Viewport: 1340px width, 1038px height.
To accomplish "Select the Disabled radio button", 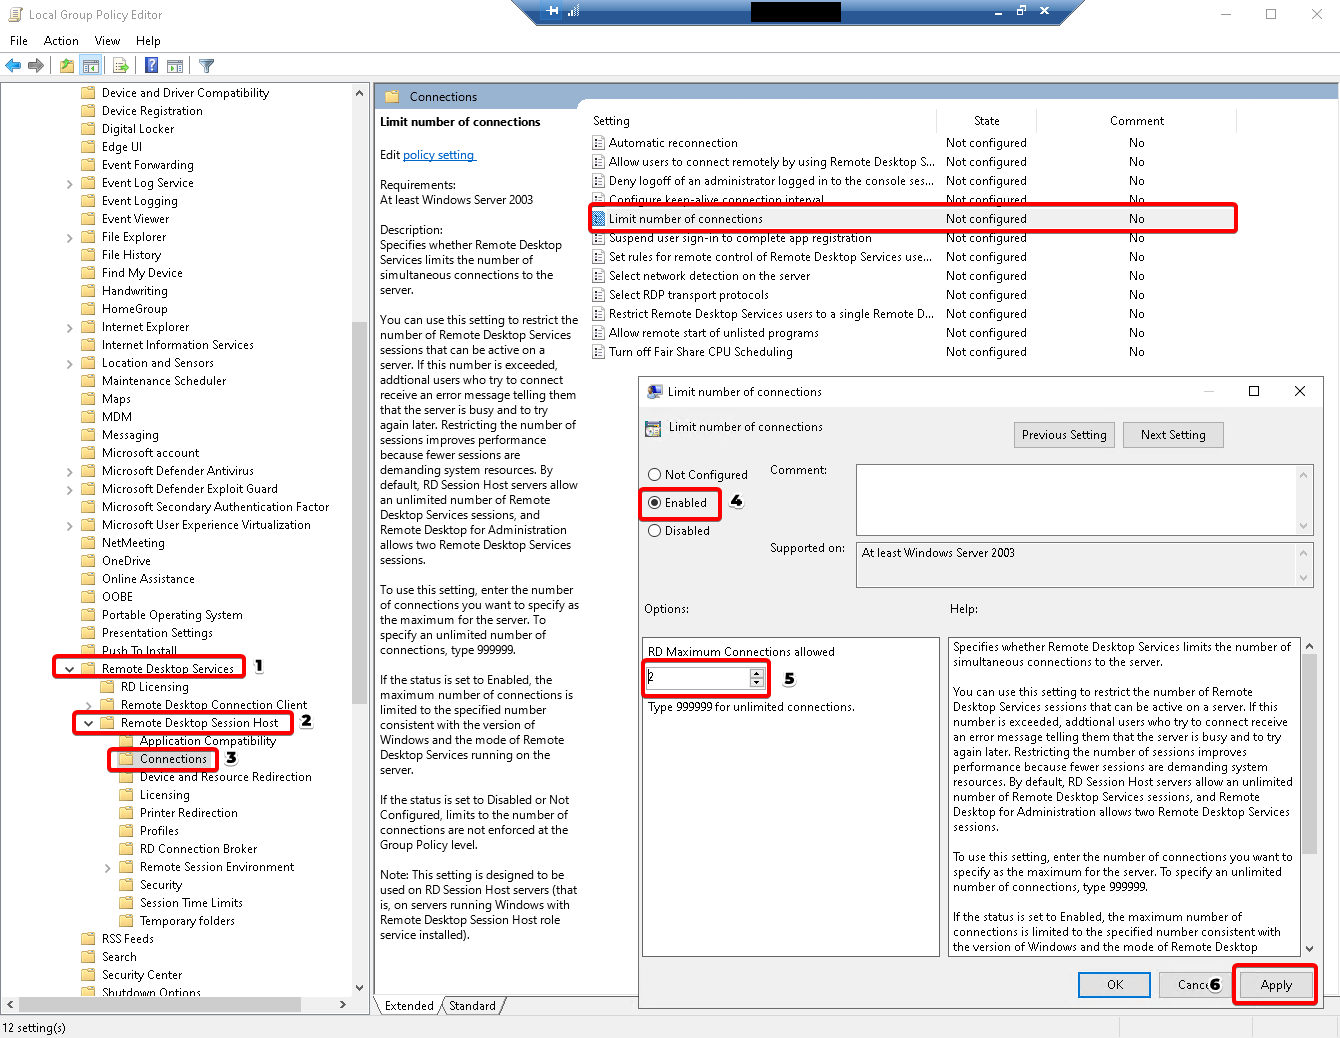I will tap(655, 531).
